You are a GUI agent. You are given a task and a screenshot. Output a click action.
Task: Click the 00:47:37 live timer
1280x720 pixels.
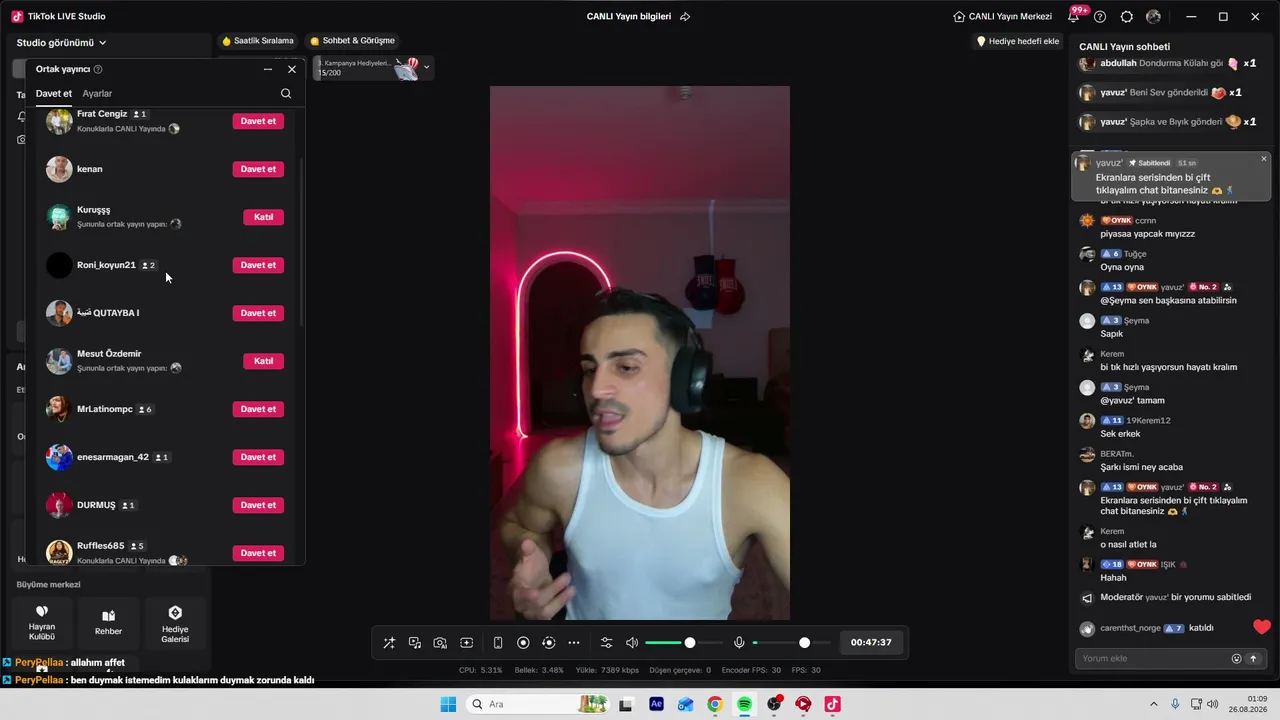coord(871,643)
